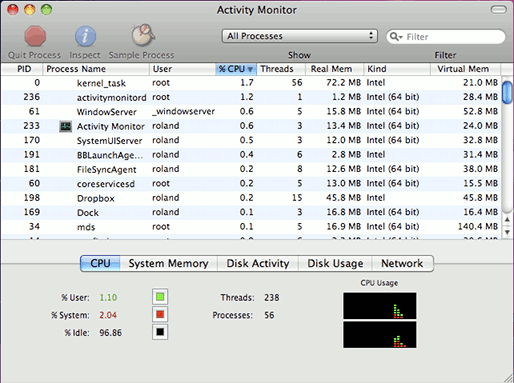
Task: Select the BBLaunchAge... process row
Action: (251, 155)
